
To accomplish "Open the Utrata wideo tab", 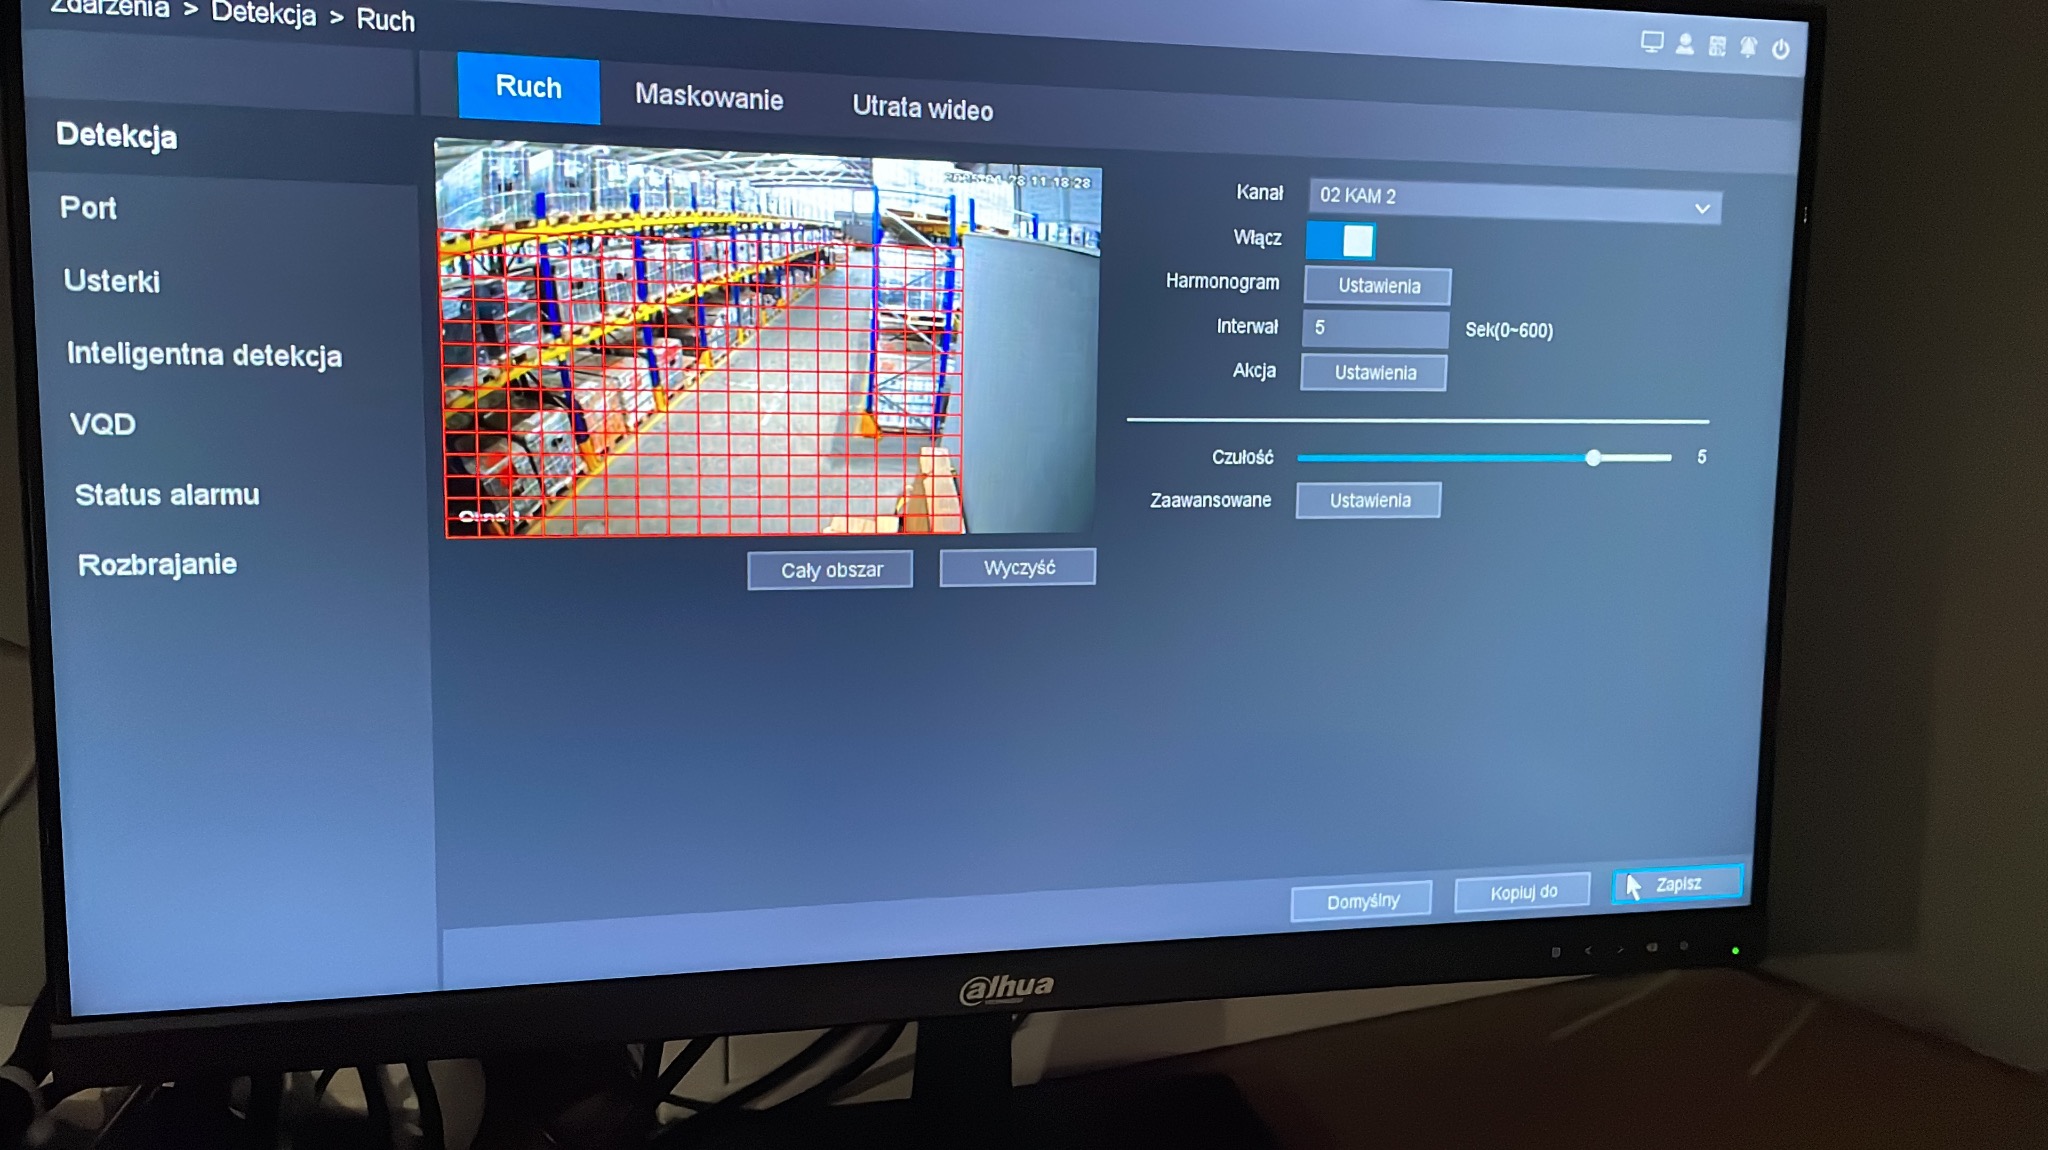I will (922, 108).
